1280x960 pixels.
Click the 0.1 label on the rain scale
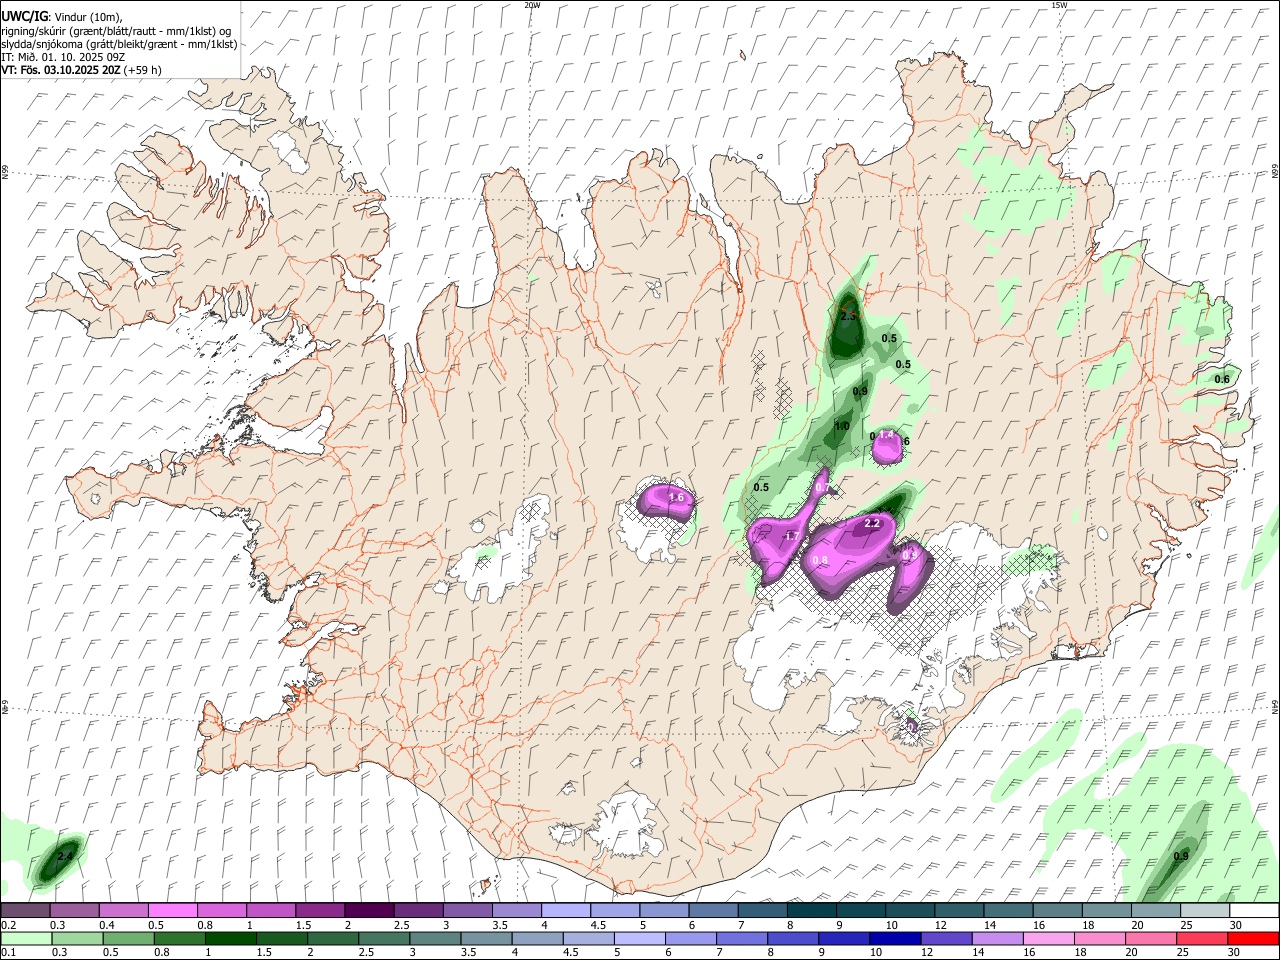click(x=8, y=953)
